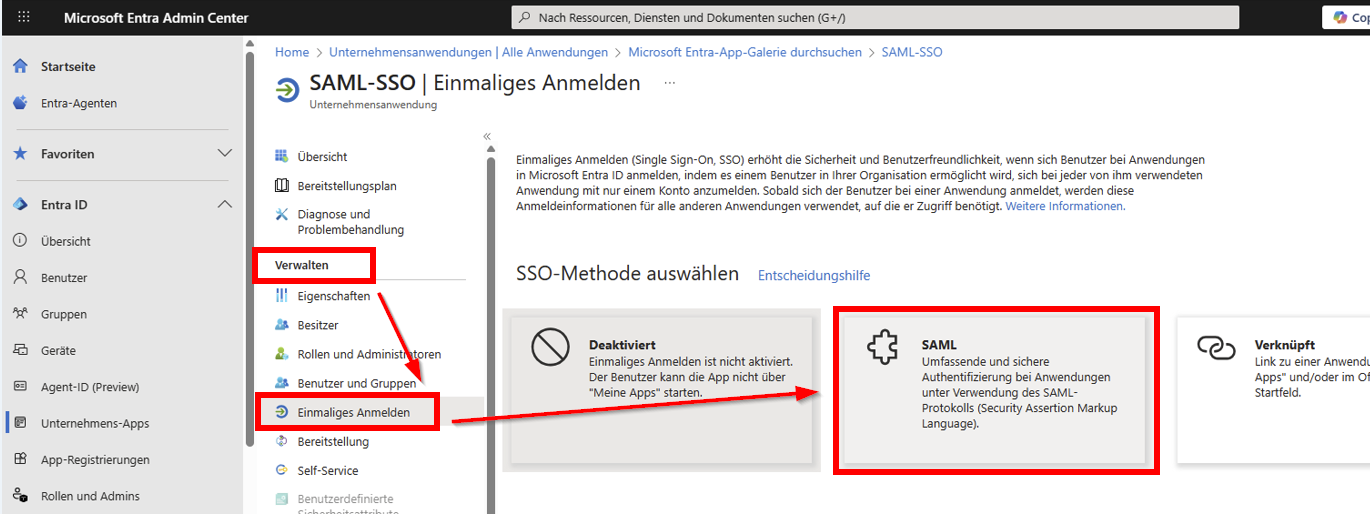The height and width of the screenshot is (514, 1370).
Task: Click the SAML-SSO application logo icon
Action: tap(287, 88)
